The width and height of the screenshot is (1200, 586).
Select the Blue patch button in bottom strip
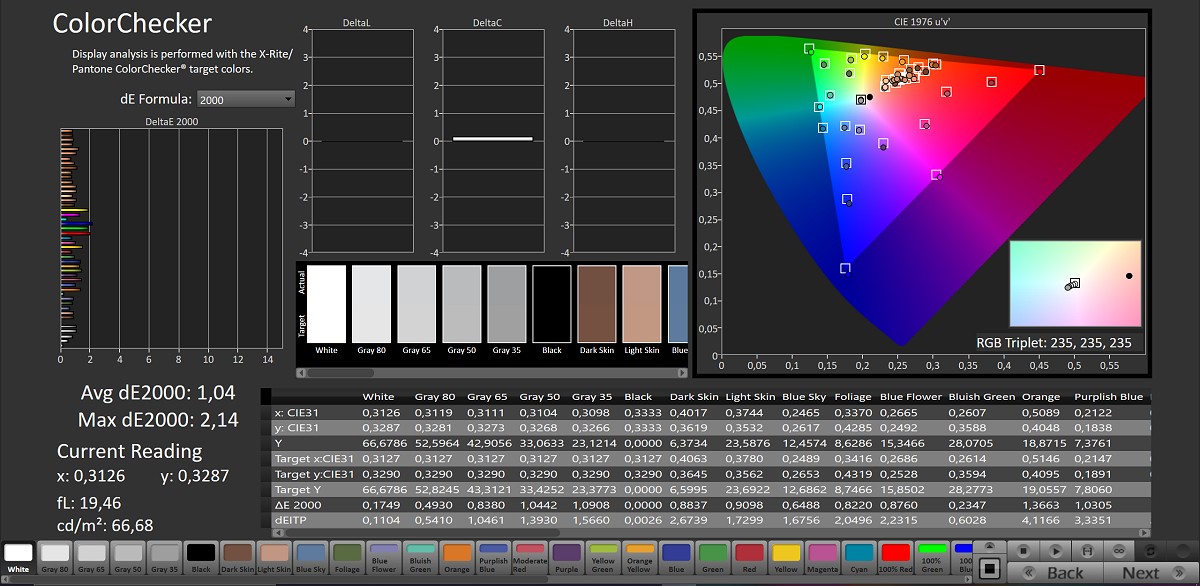[x=676, y=558]
